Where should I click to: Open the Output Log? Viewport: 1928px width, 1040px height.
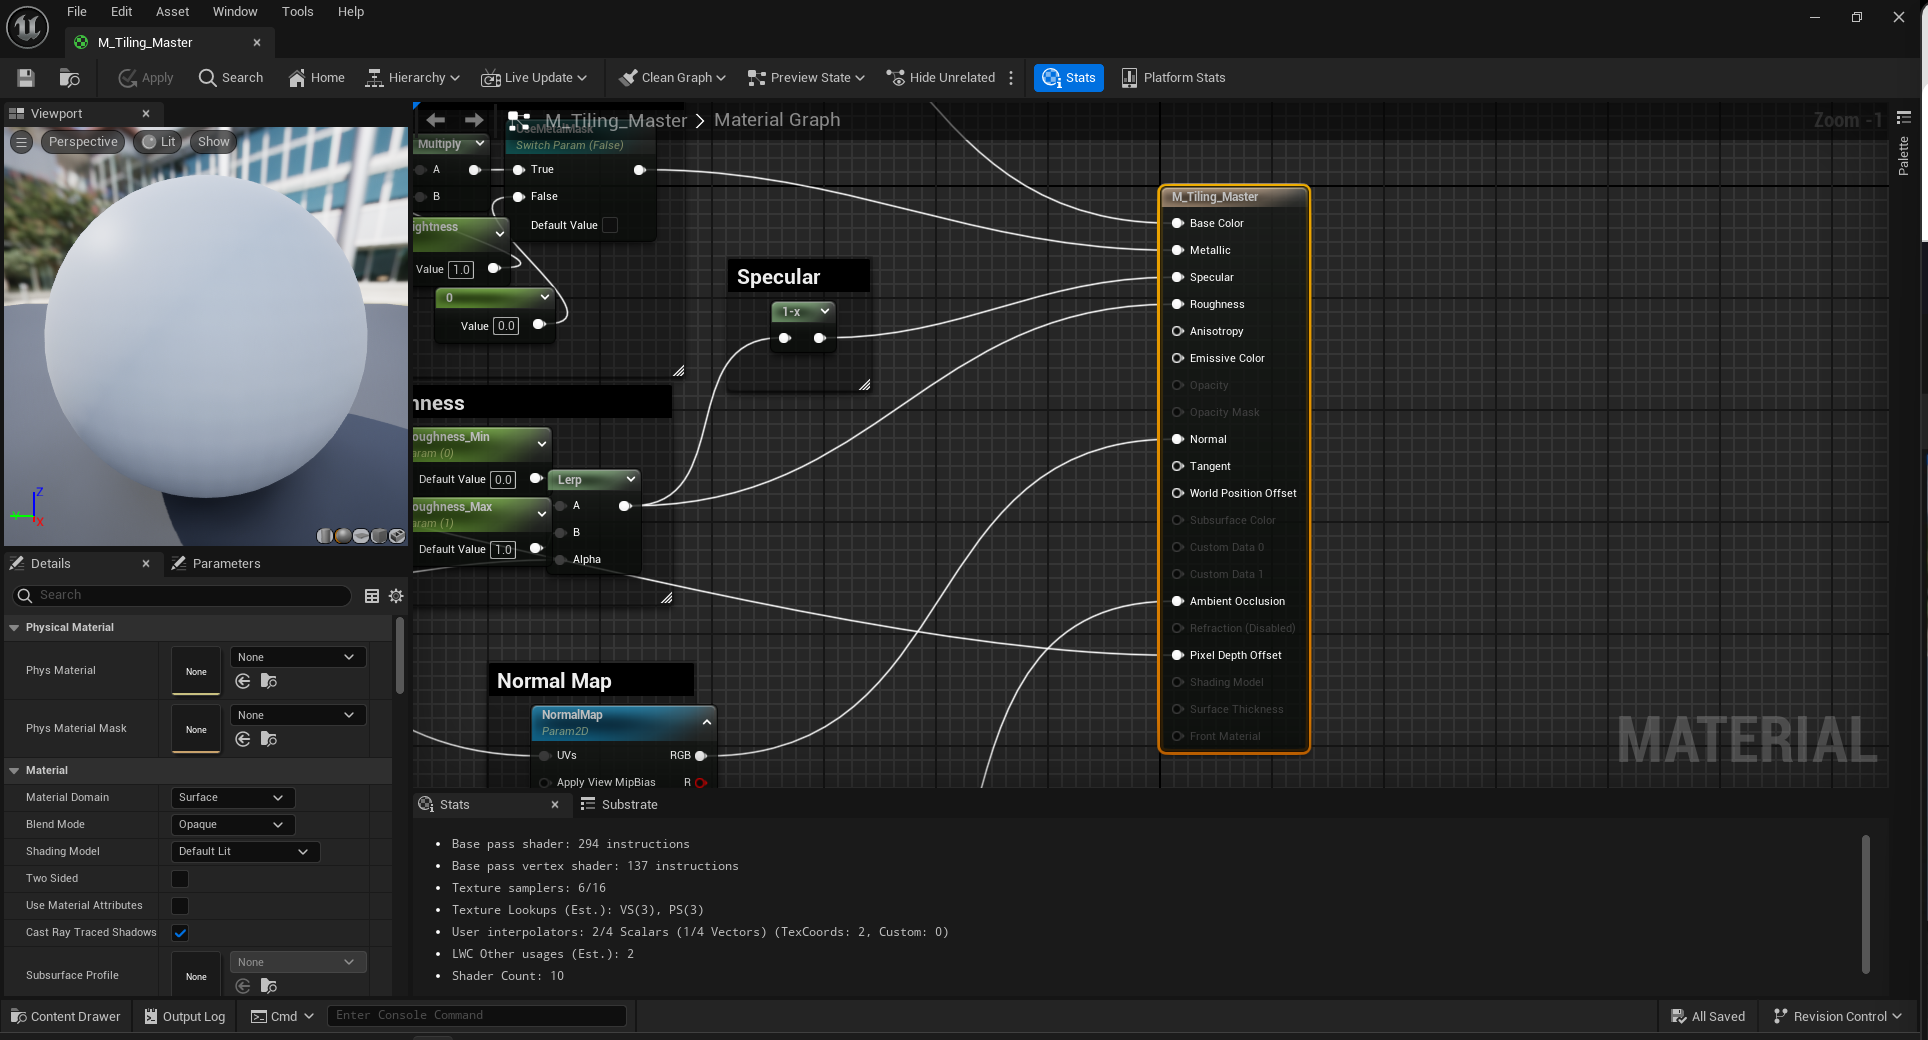point(184,1016)
